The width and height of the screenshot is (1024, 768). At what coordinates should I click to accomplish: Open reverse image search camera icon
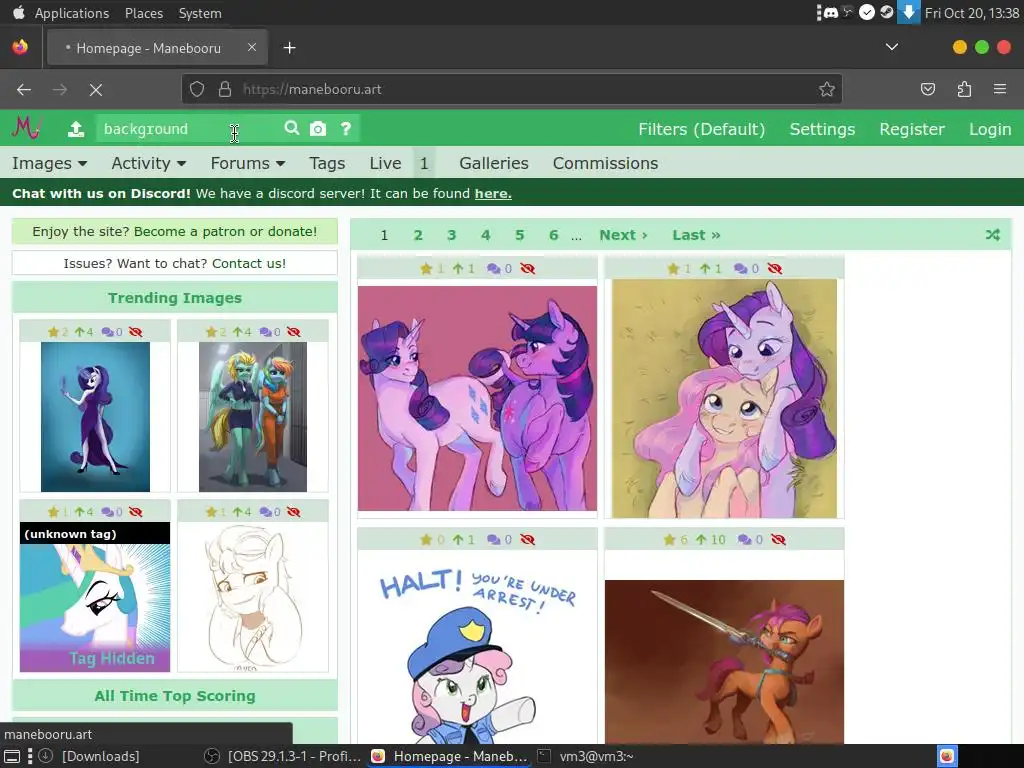[318, 129]
